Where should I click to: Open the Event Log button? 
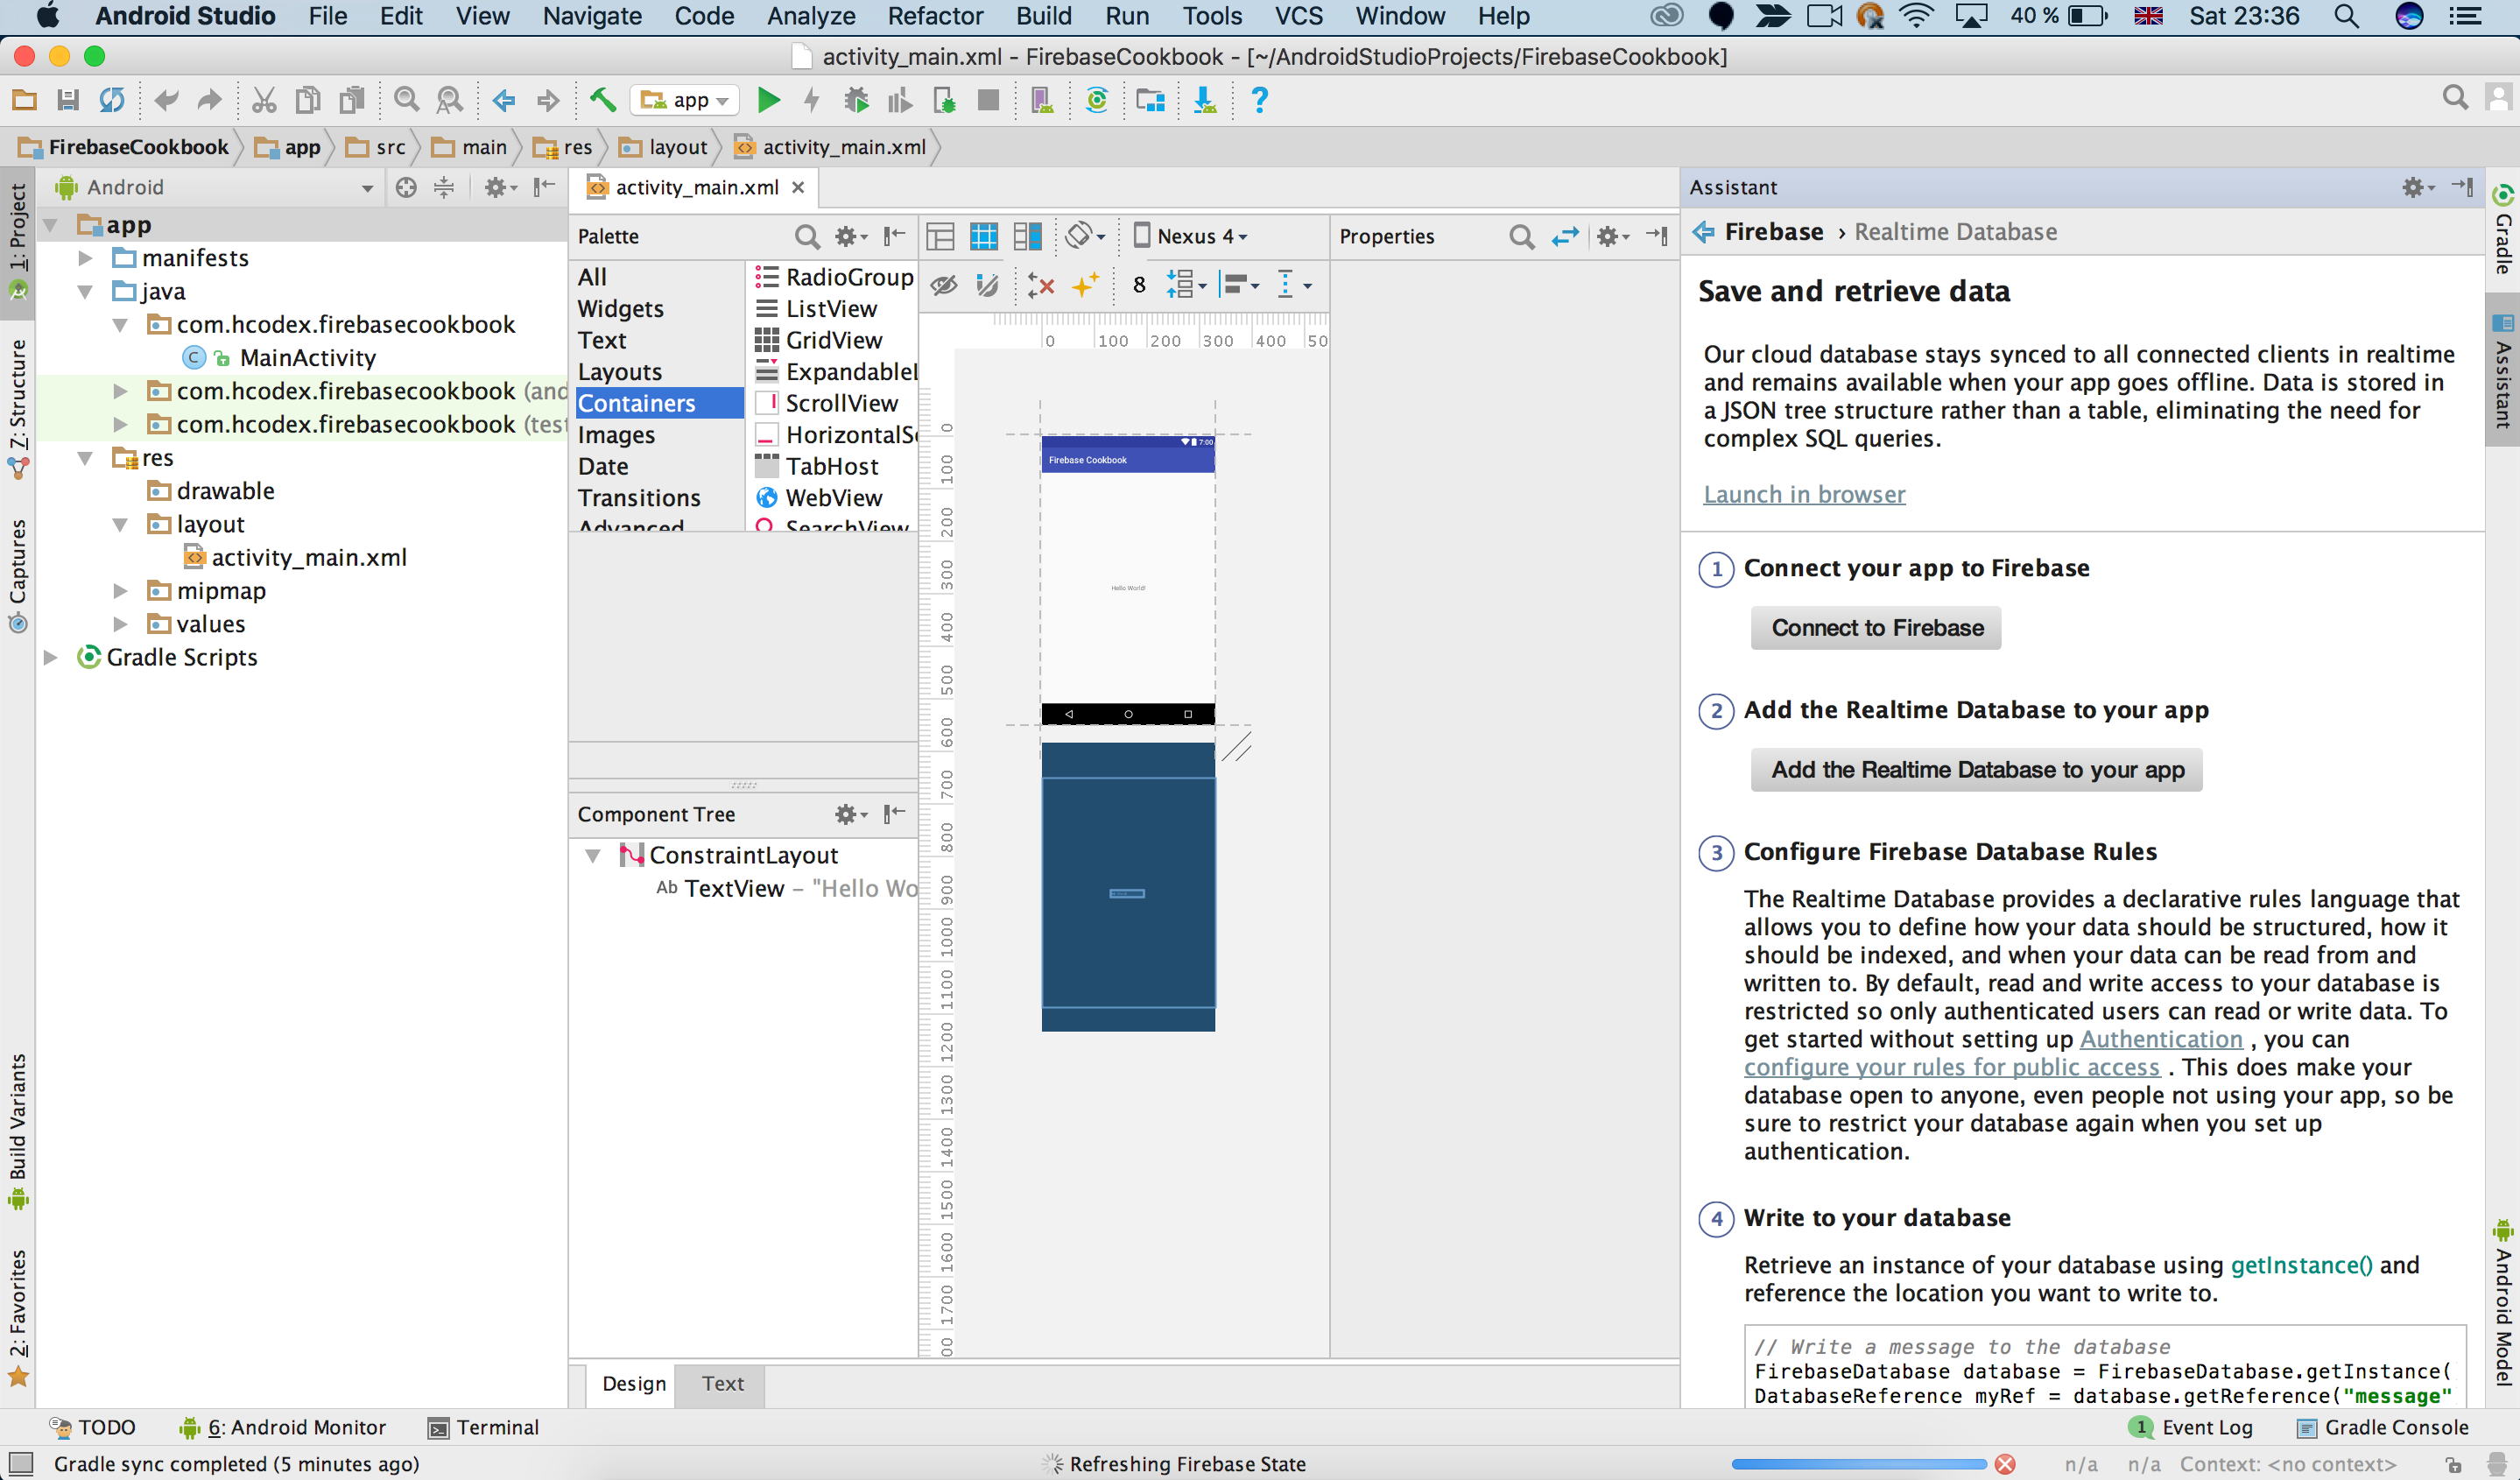[2191, 1428]
